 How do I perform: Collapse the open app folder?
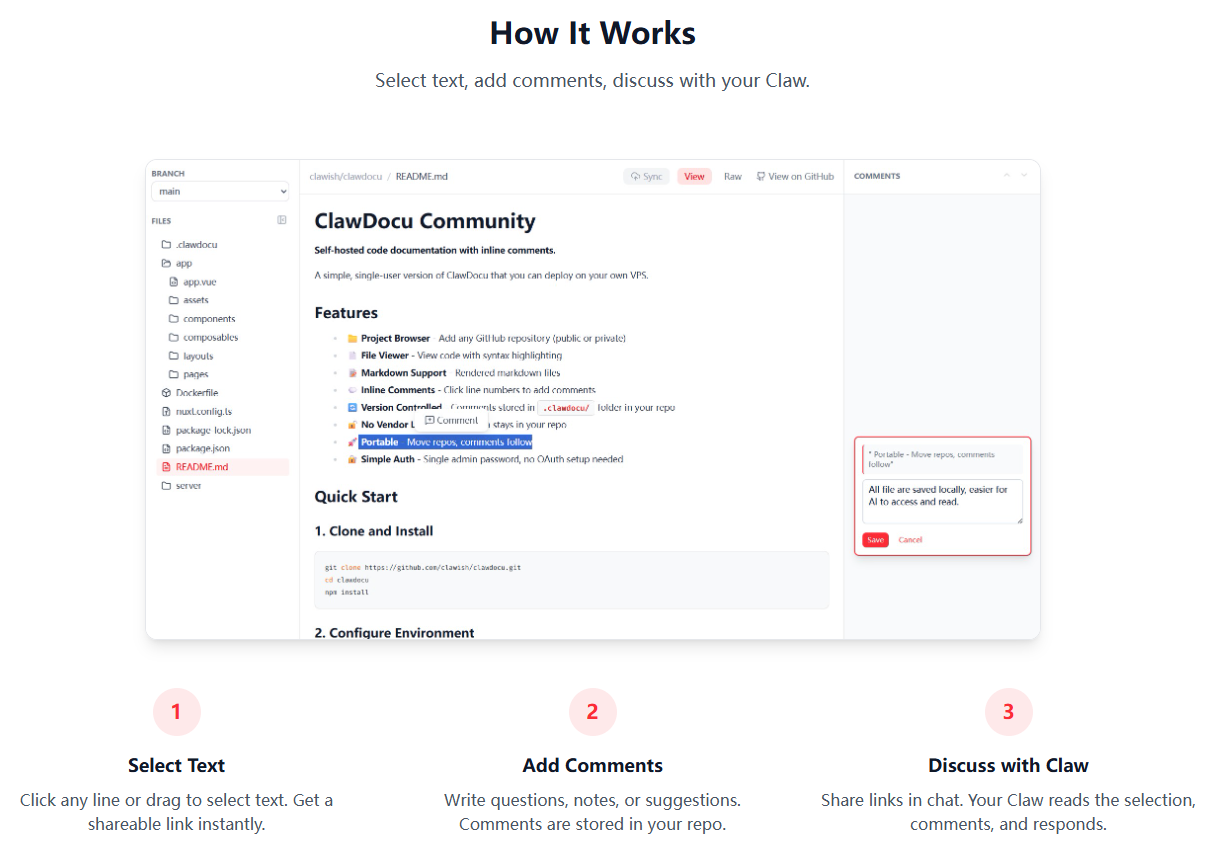pos(178,264)
